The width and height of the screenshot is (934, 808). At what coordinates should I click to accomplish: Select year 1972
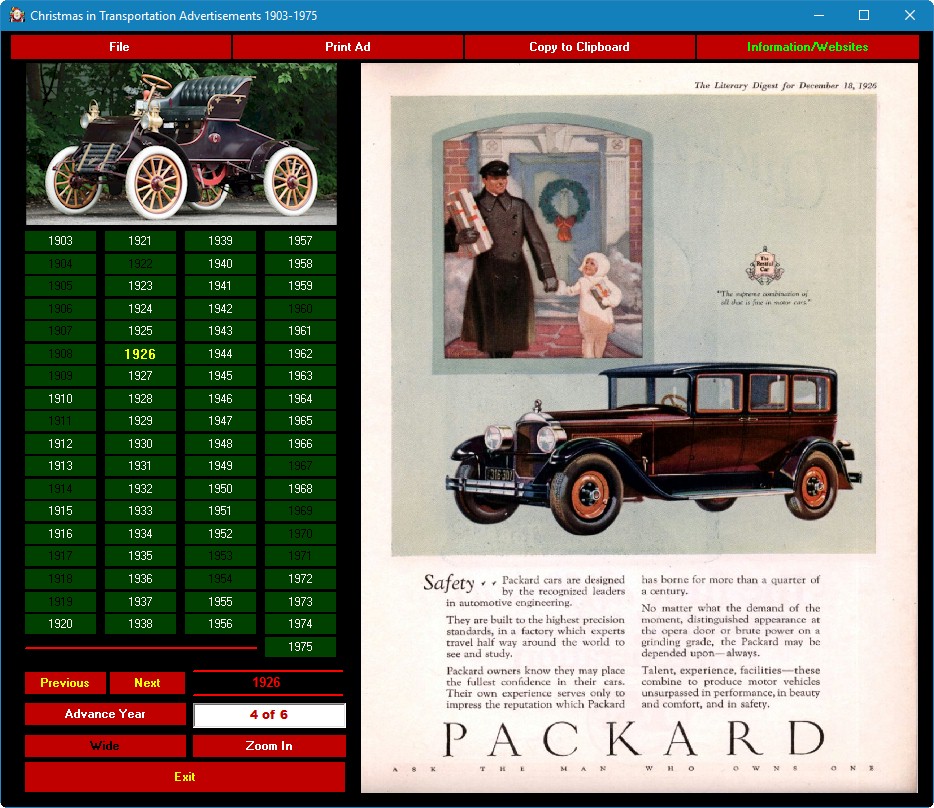pyautogui.click(x=300, y=579)
